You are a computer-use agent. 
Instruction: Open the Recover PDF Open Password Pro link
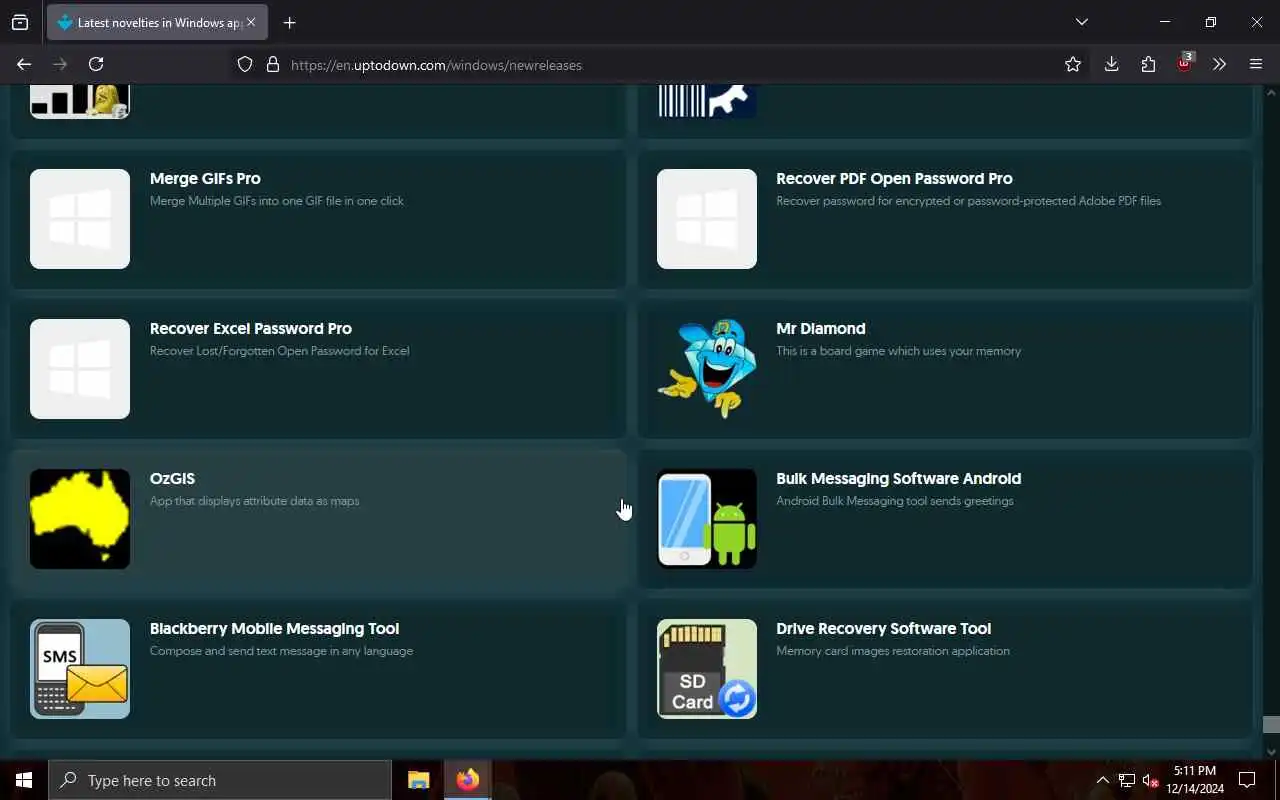click(x=894, y=178)
